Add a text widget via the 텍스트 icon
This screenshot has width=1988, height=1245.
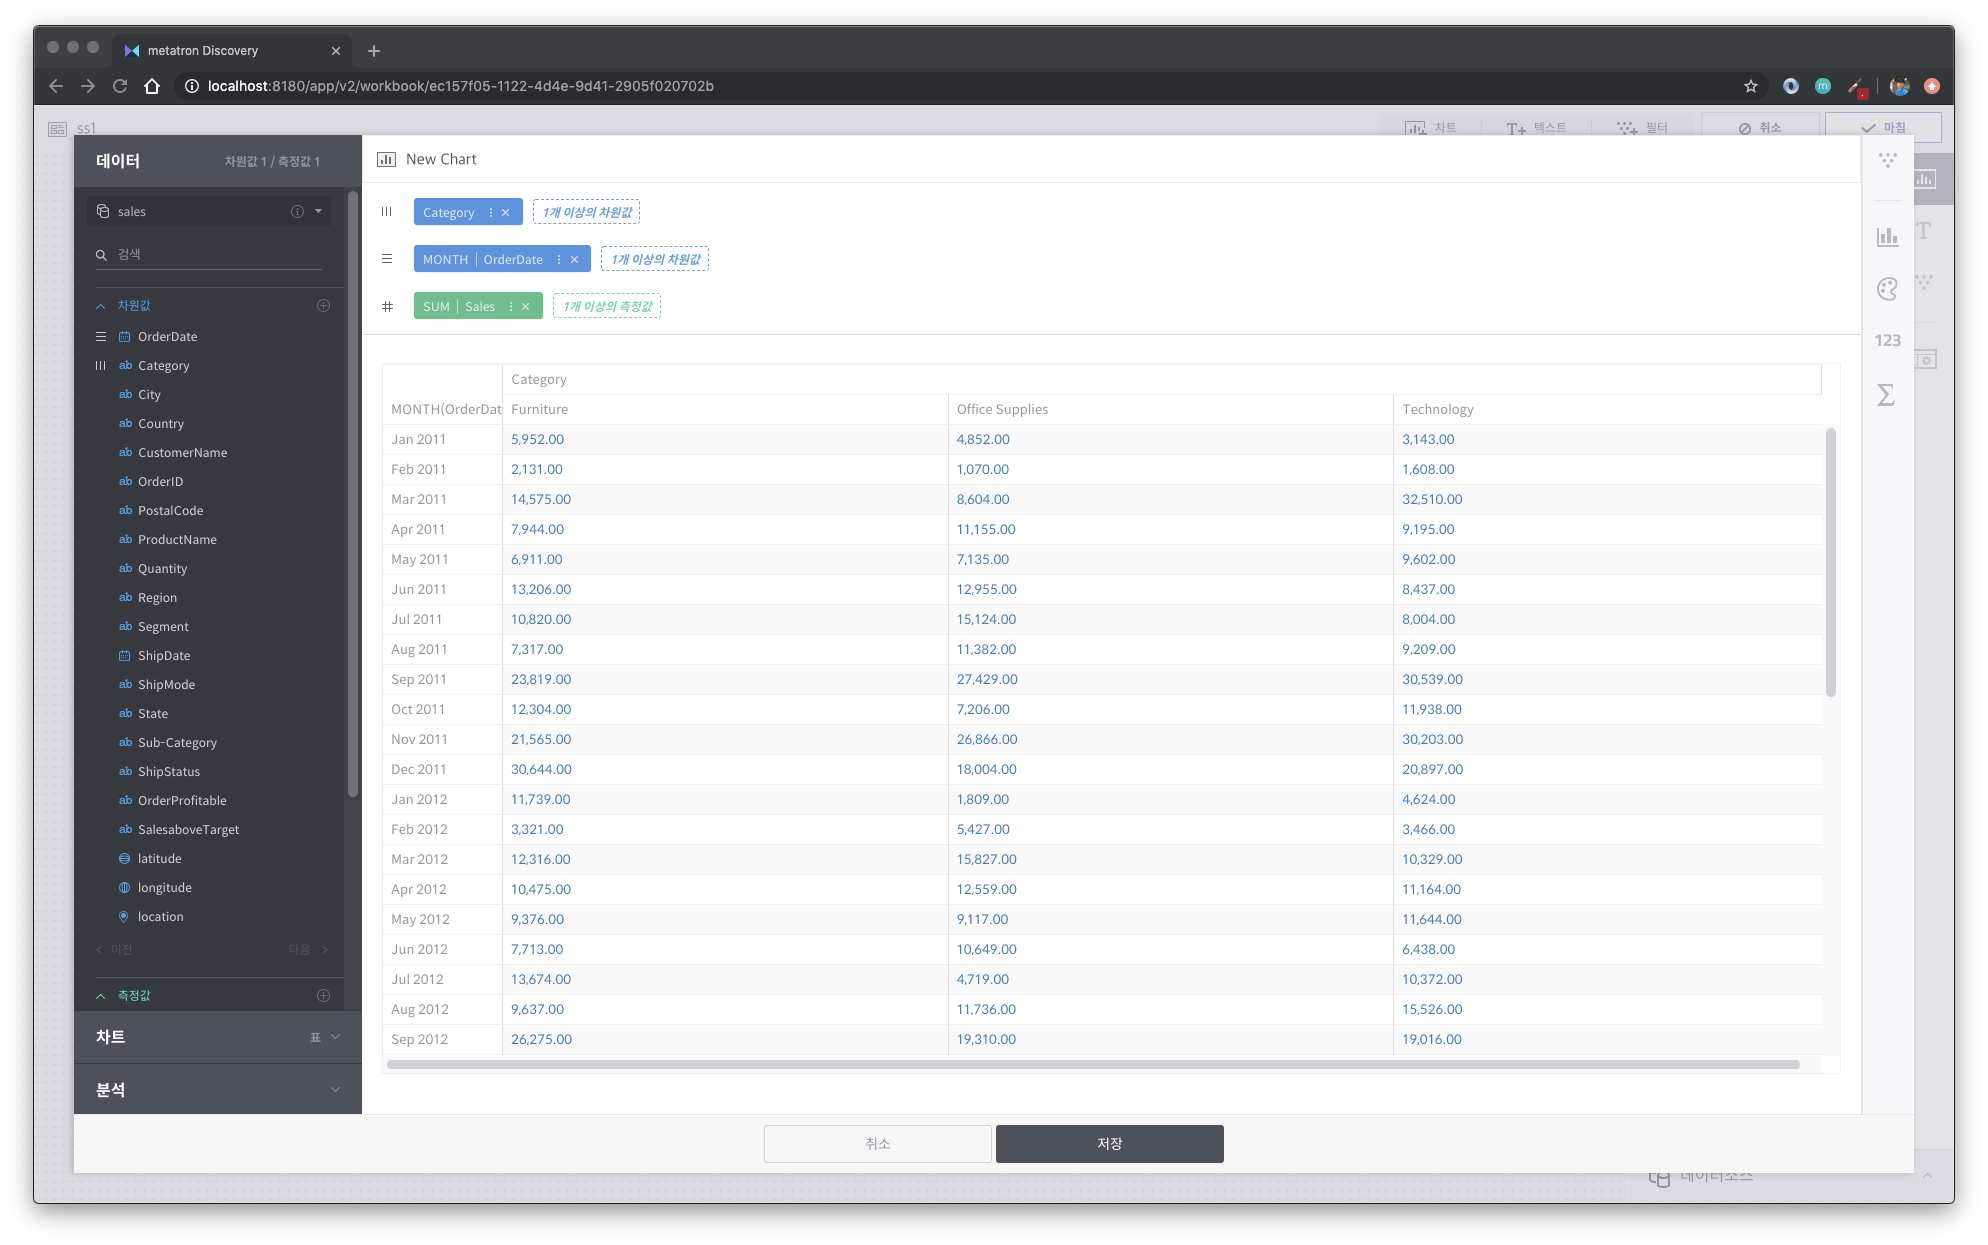coord(1537,127)
